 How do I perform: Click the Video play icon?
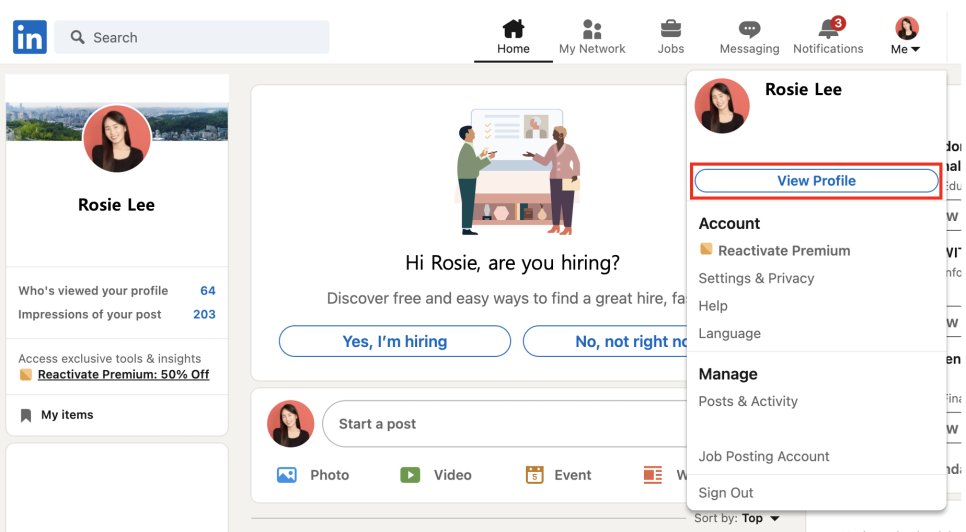410,475
